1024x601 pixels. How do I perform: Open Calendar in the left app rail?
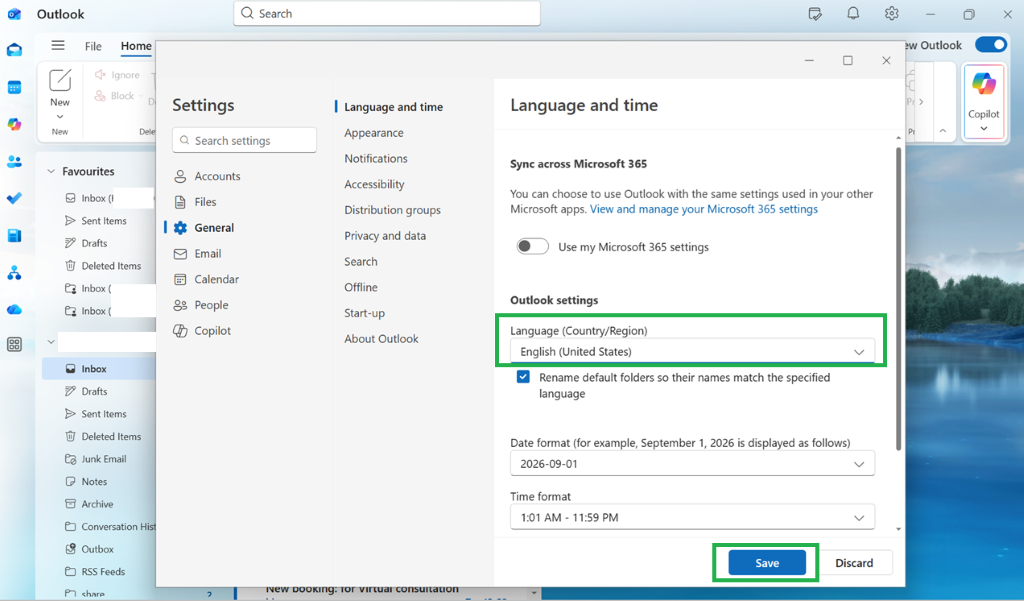click(x=14, y=88)
